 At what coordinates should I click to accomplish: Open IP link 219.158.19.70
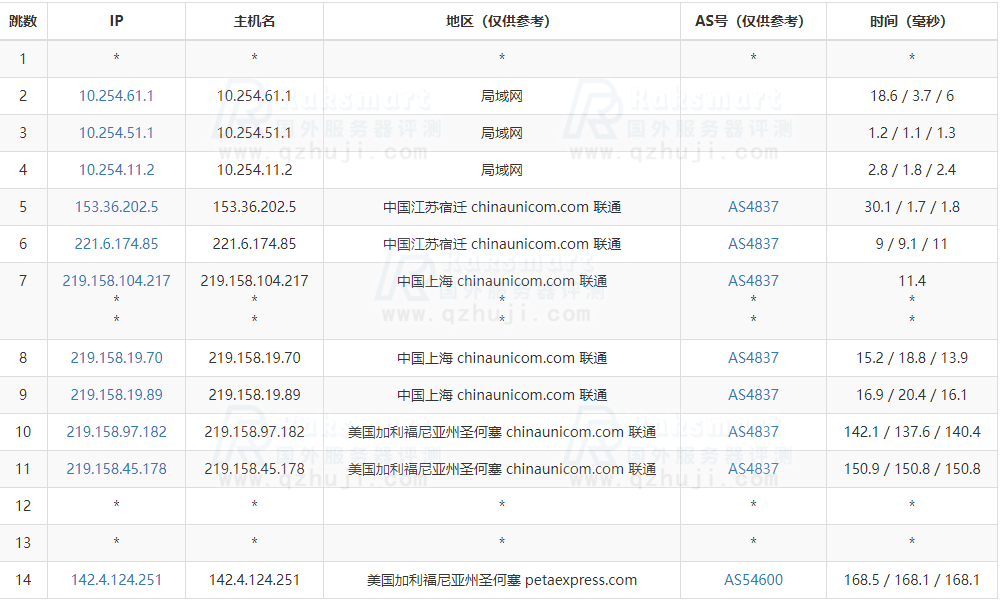116,358
